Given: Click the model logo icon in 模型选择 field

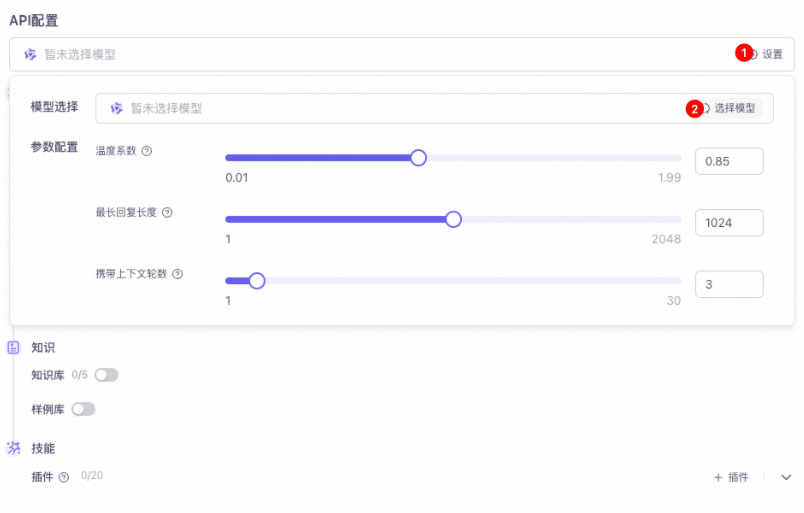Looking at the screenshot, I should [117, 108].
